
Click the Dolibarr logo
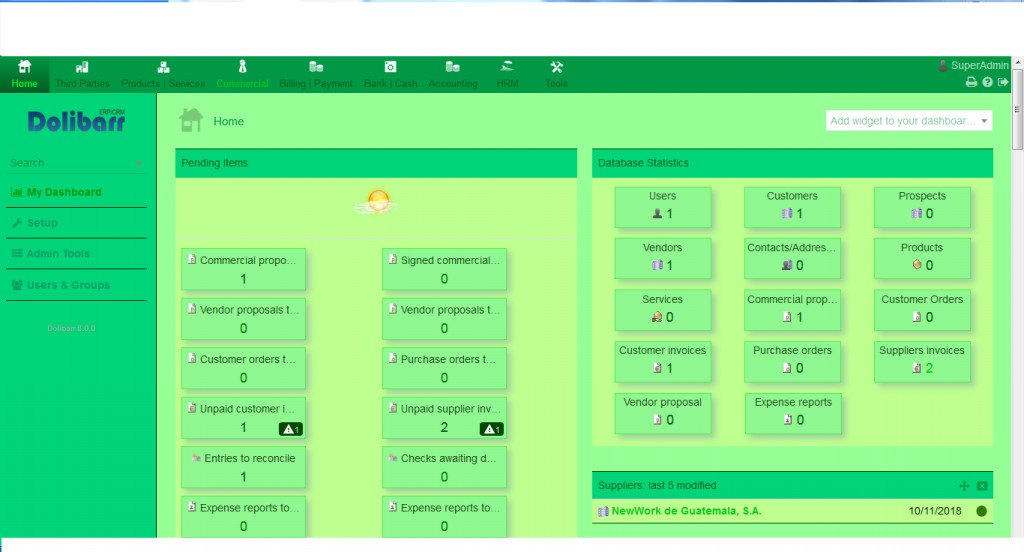tap(76, 121)
